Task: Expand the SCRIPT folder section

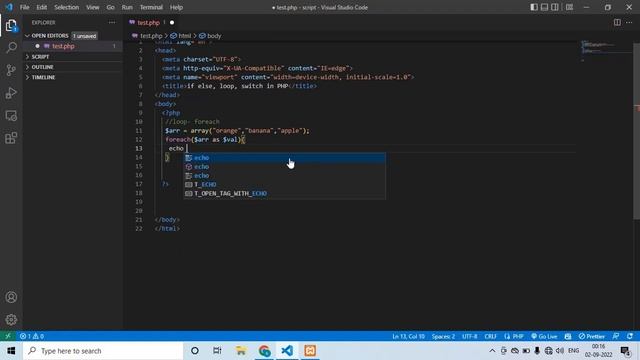Action: pos(73,57)
